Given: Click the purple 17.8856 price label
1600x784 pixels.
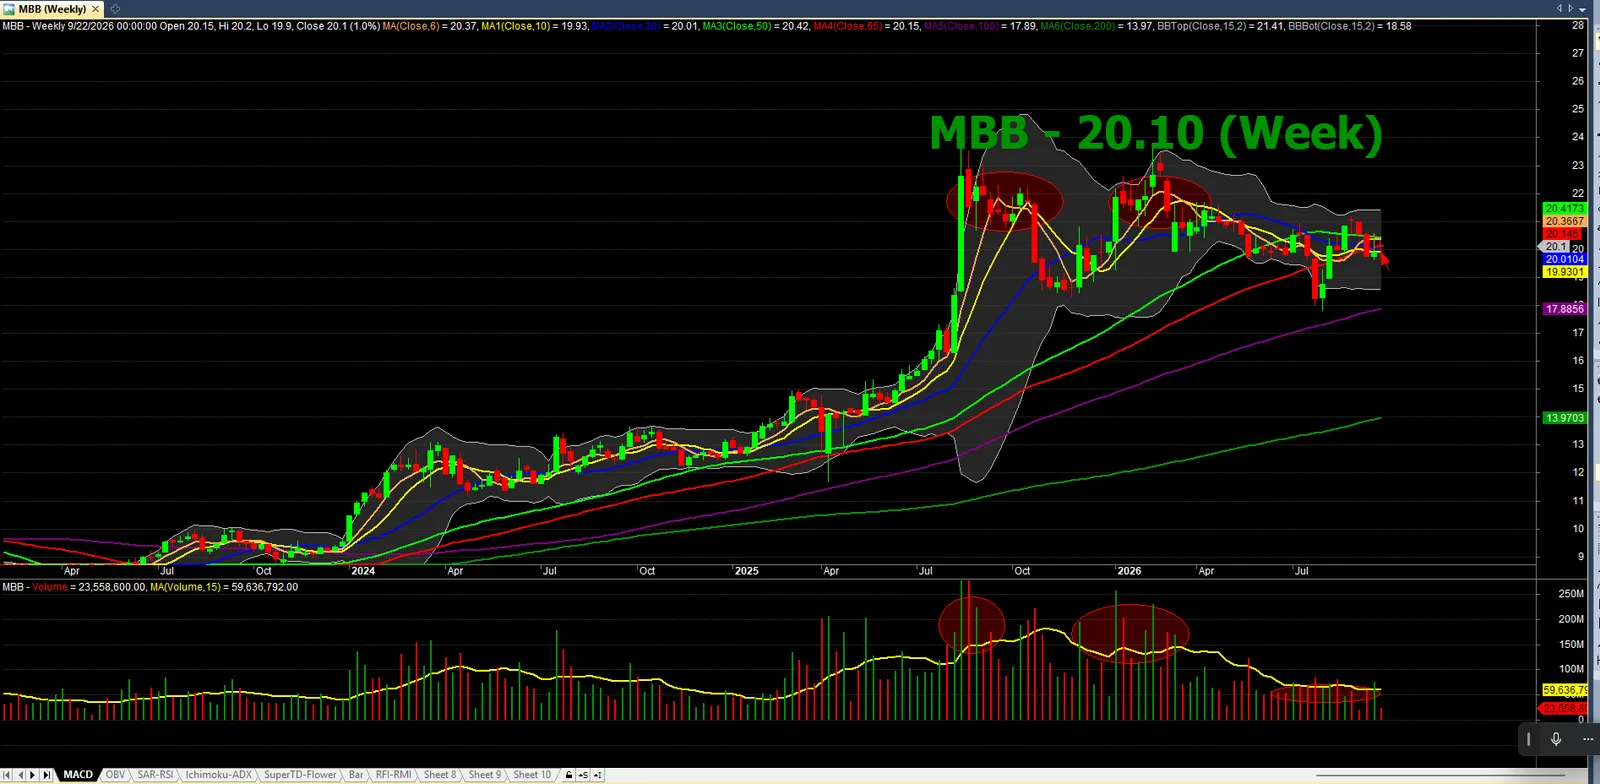Looking at the screenshot, I should coord(1565,309).
